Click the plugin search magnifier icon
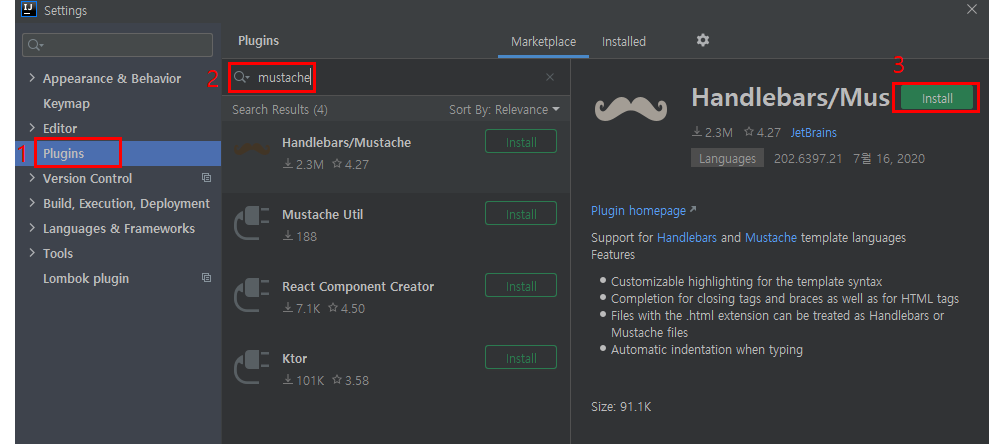989x444 pixels. click(x=242, y=77)
